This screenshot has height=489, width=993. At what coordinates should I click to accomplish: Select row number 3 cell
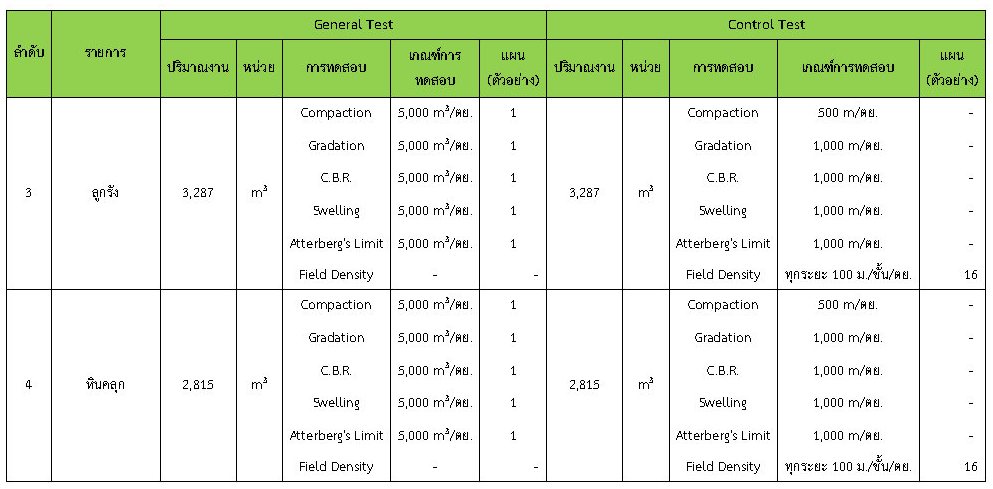point(28,193)
